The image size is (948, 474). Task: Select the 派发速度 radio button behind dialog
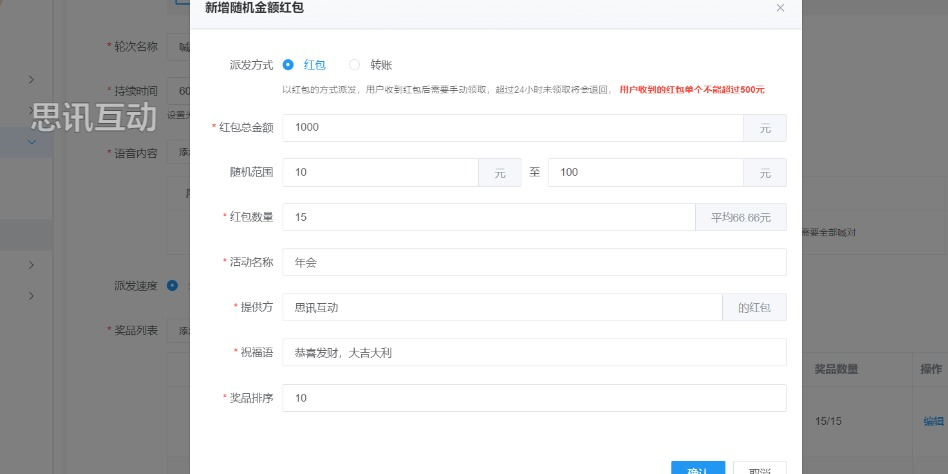[173, 285]
